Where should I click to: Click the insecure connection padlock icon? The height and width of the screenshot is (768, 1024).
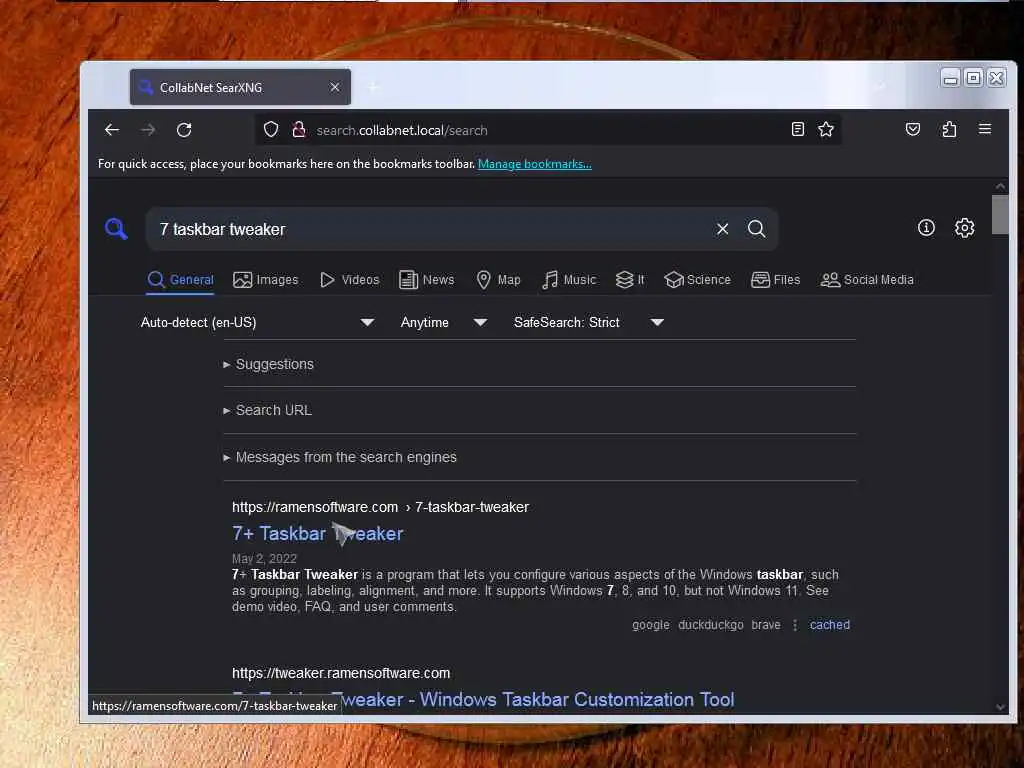click(x=299, y=130)
